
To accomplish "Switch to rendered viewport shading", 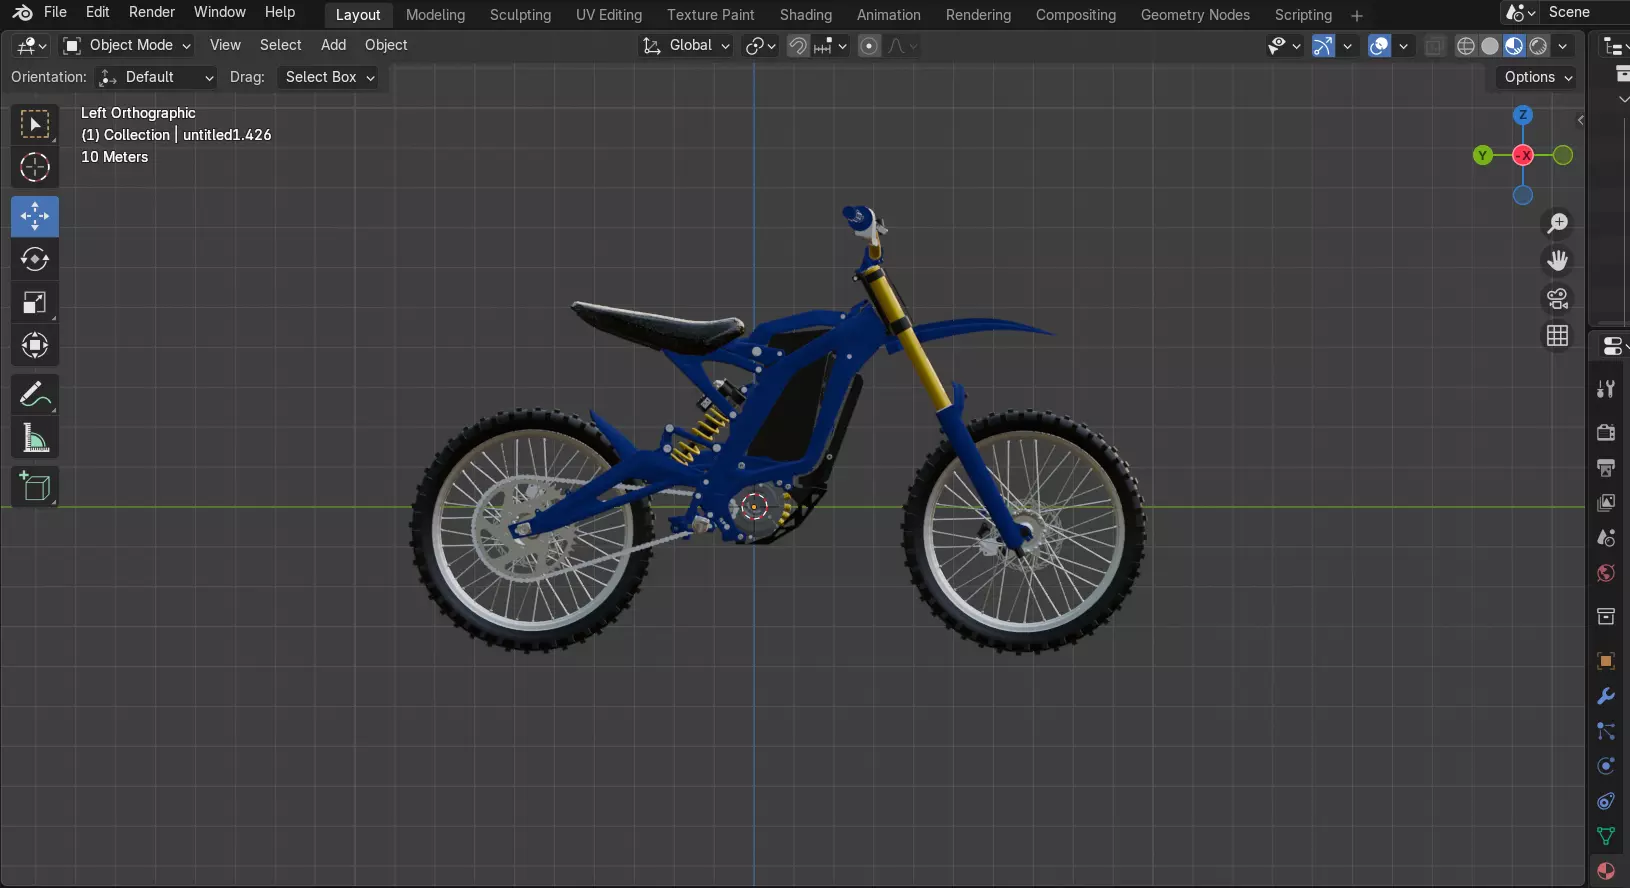I will click(x=1539, y=46).
